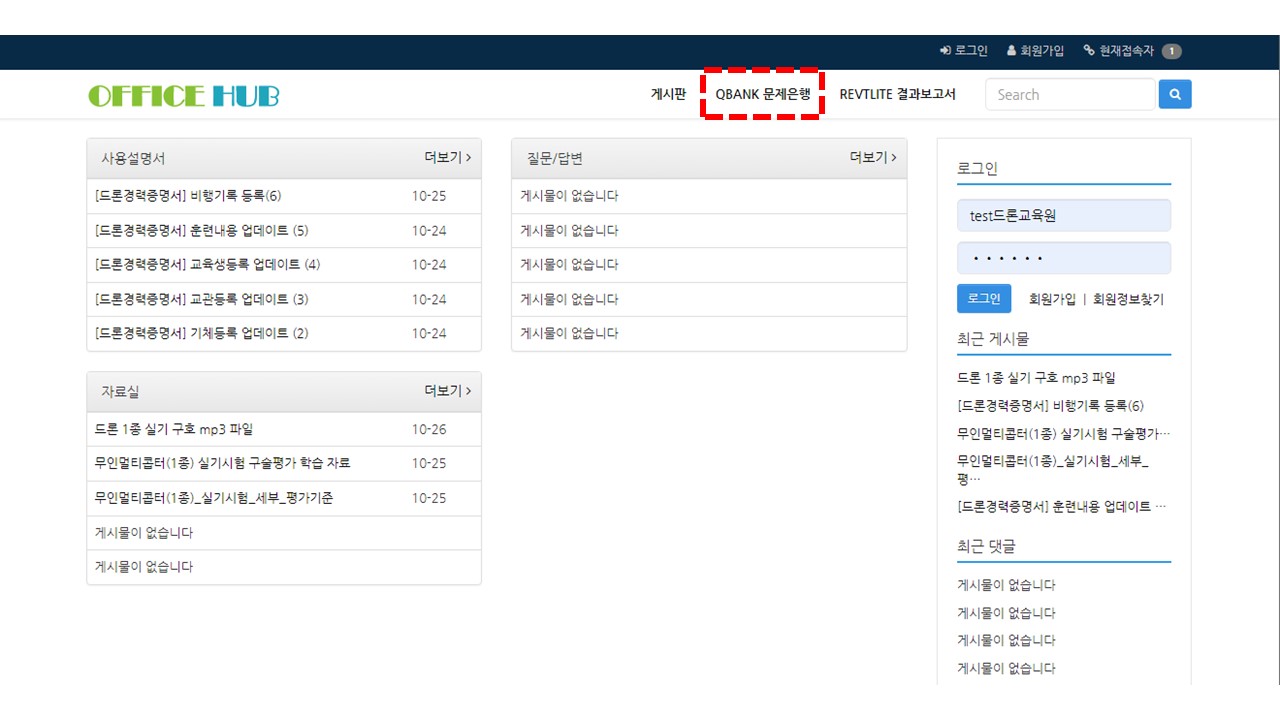Open the 게시판 menu
Image resolution: width=1280 pixels, height=720 pixels.
point(668,95)
